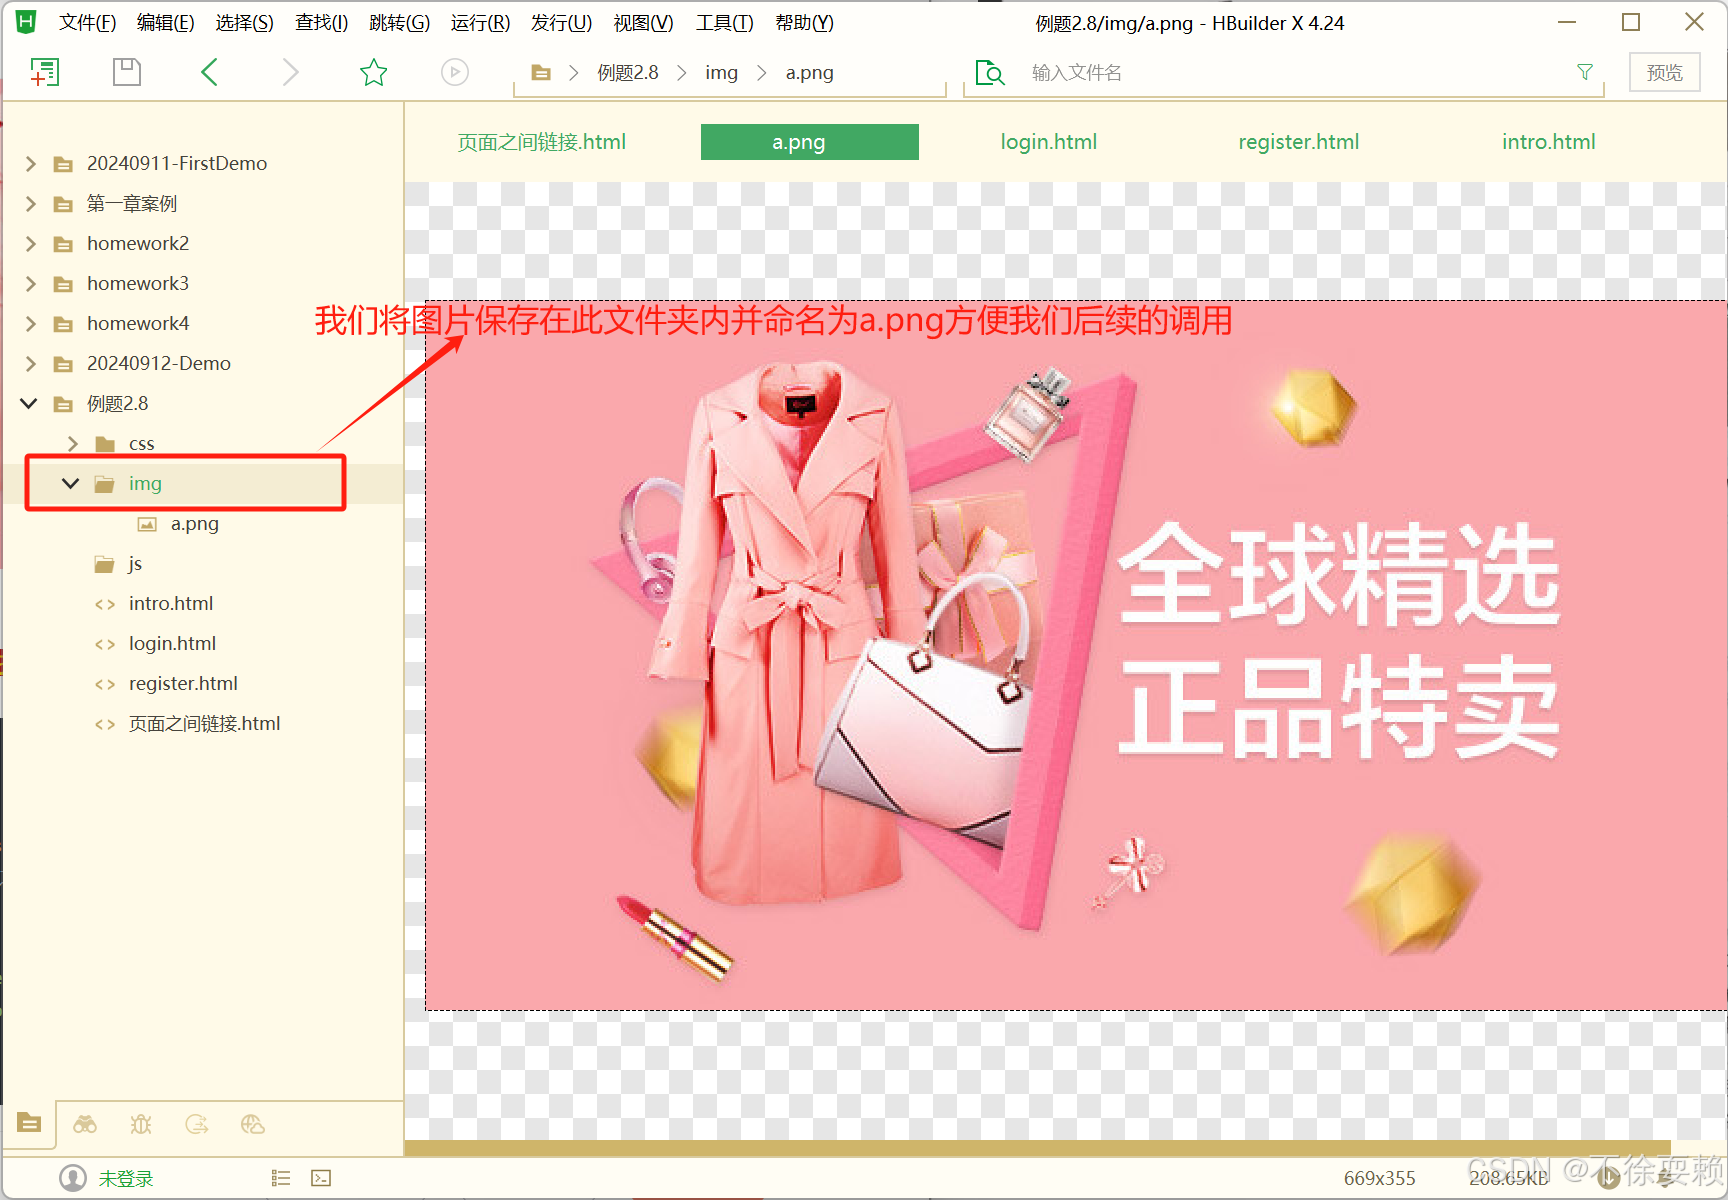Open register.html in the project tree

183,683
